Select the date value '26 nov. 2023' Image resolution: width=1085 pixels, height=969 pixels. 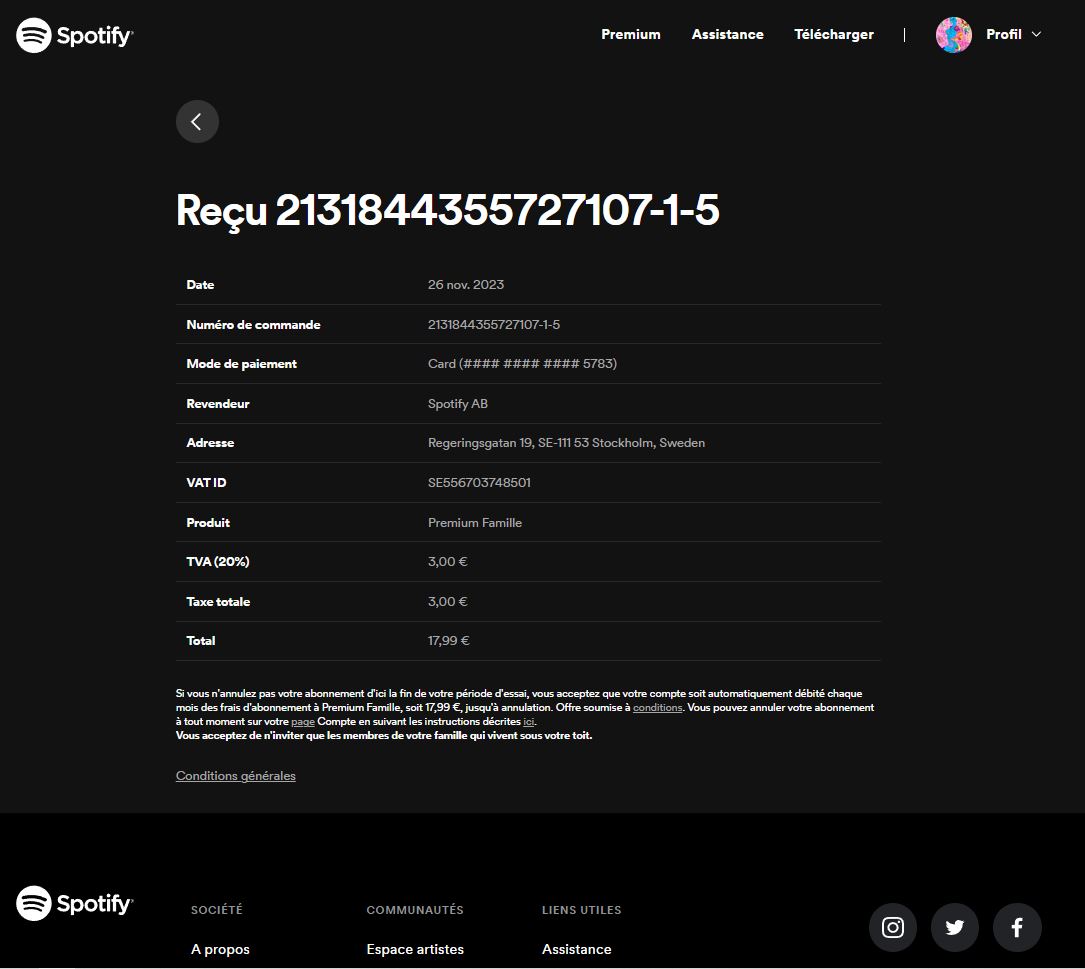pyautogui.click(x=466, y=284)
